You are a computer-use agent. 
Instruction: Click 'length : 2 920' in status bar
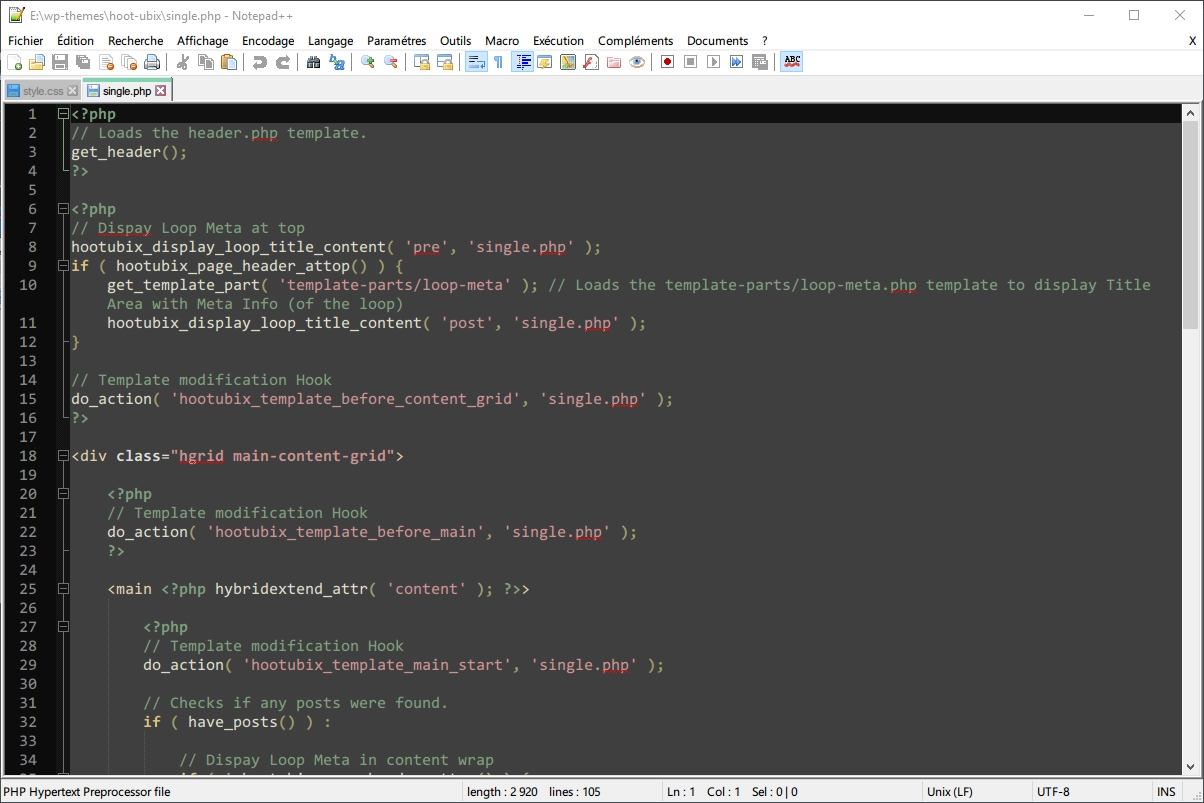[x=502, y=792]
